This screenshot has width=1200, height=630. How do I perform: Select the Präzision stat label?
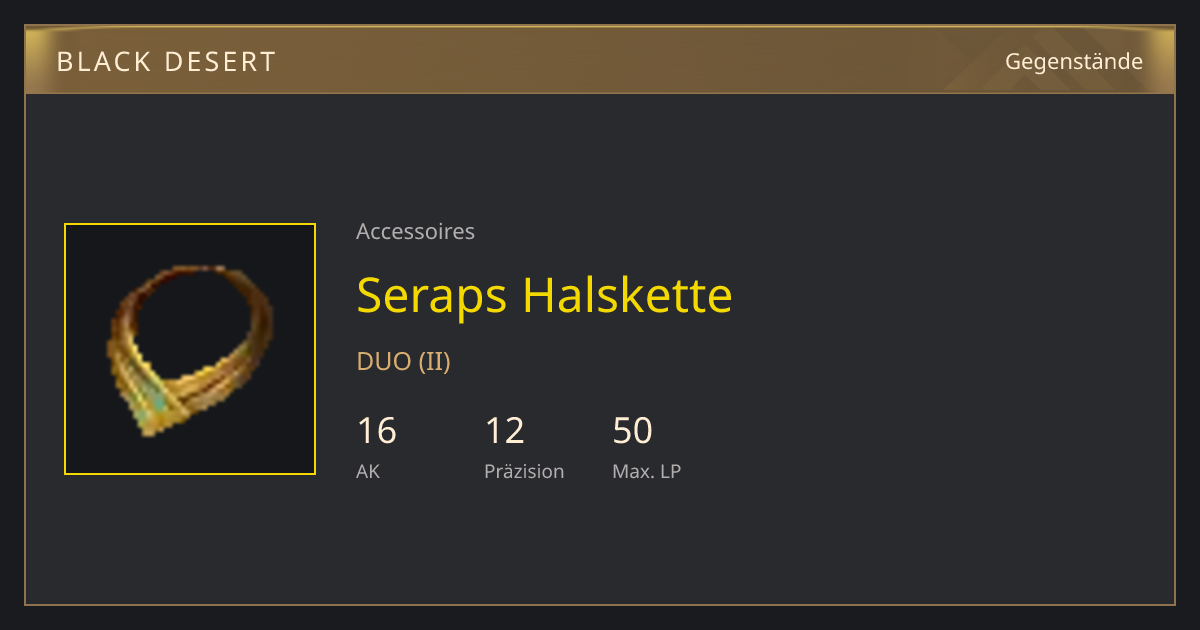click(524, 471)
